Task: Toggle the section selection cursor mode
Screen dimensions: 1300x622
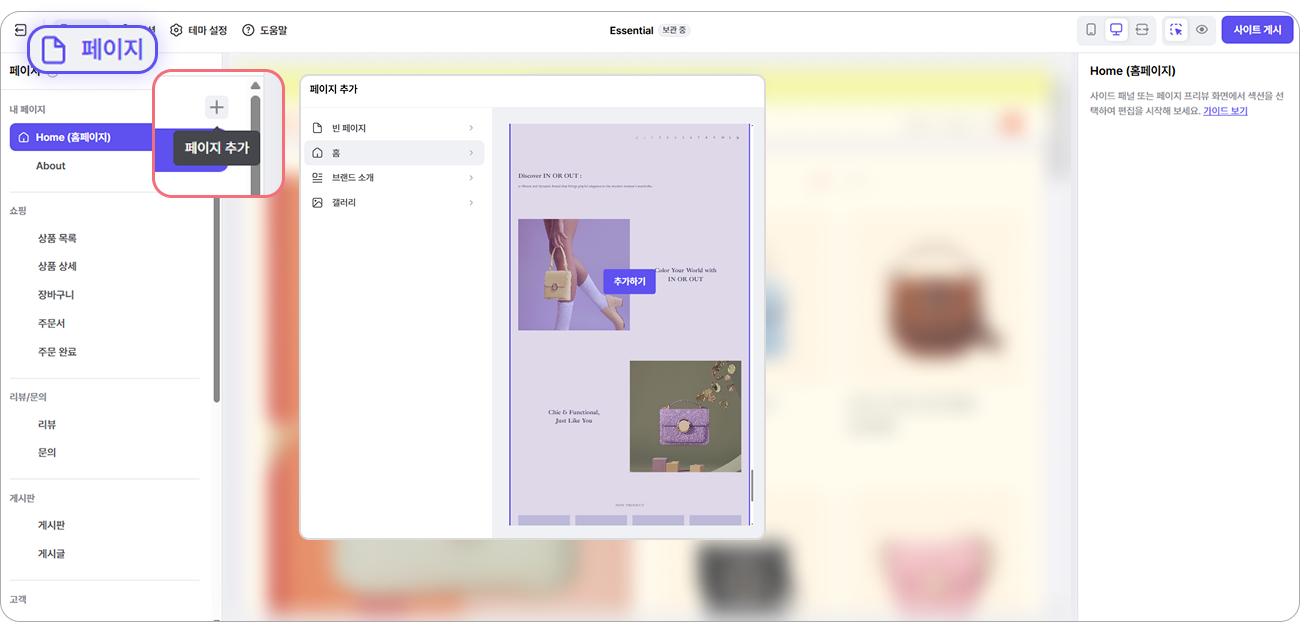Action: [x=1176, y=30]
